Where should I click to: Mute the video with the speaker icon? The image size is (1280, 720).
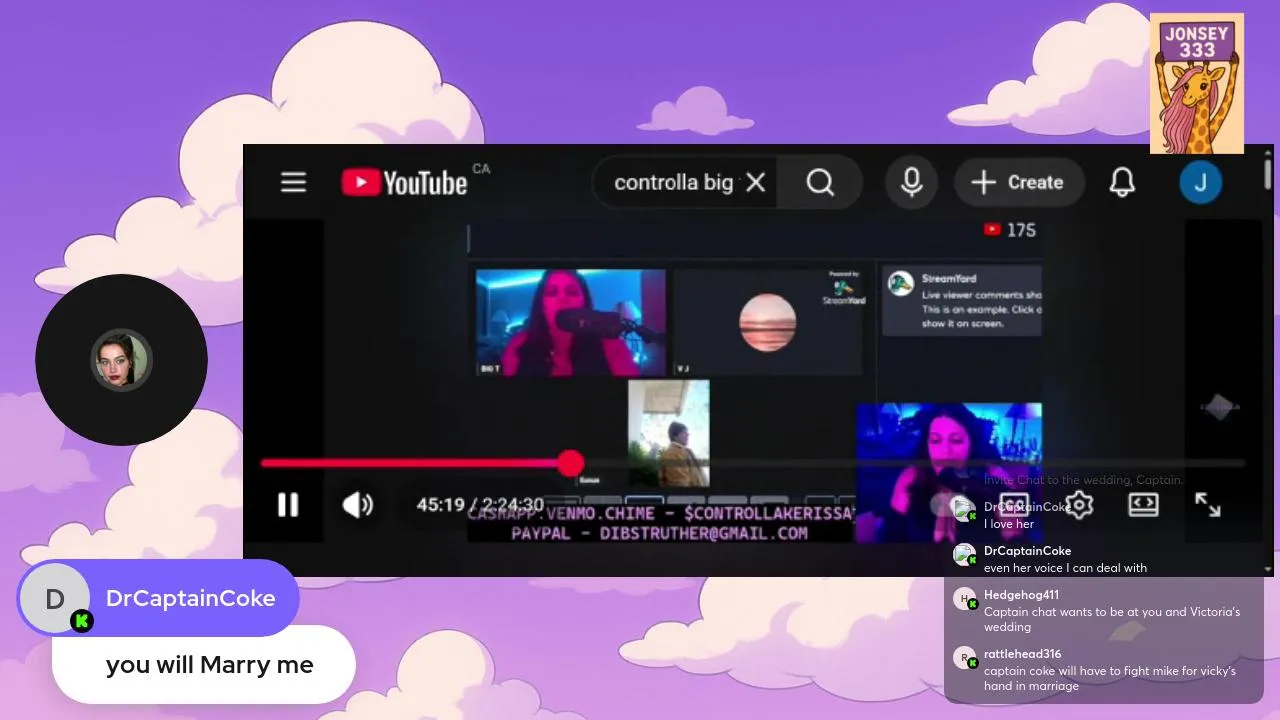click(357, 505)
